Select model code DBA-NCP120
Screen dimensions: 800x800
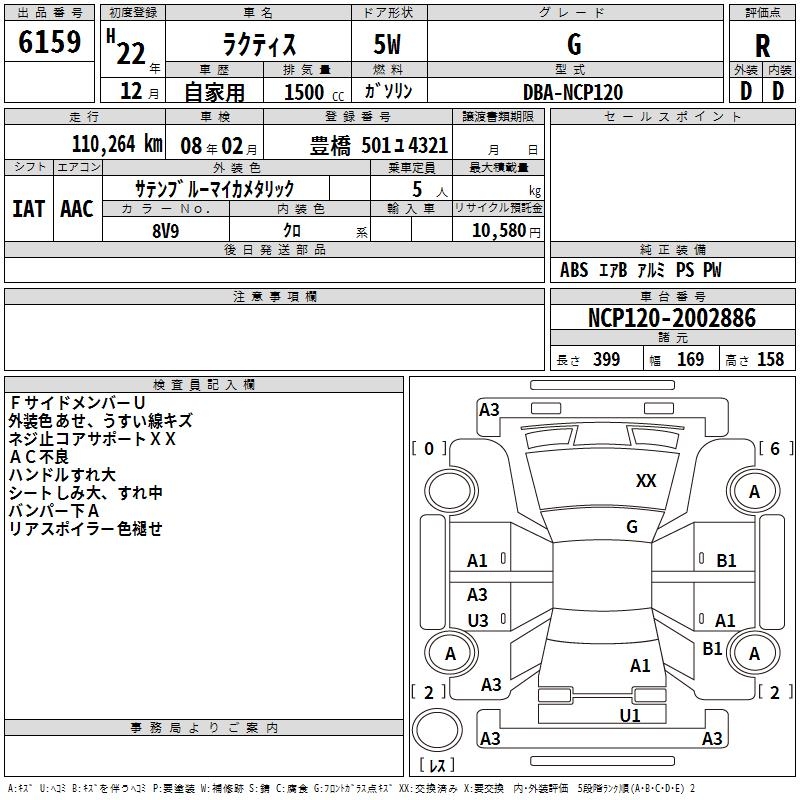573,92
